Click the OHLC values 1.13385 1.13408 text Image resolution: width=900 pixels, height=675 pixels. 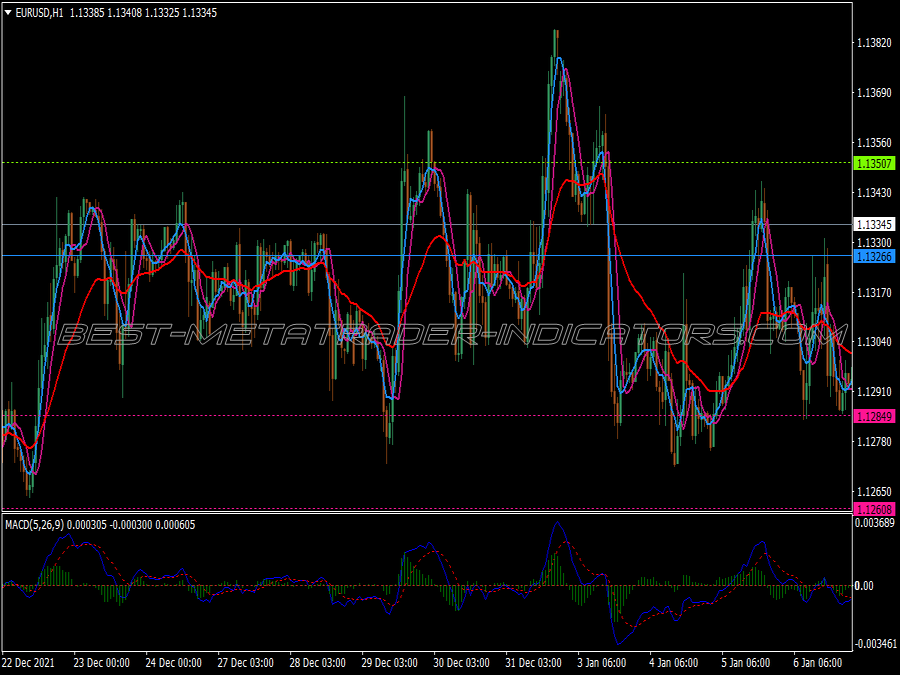(106, 13)
